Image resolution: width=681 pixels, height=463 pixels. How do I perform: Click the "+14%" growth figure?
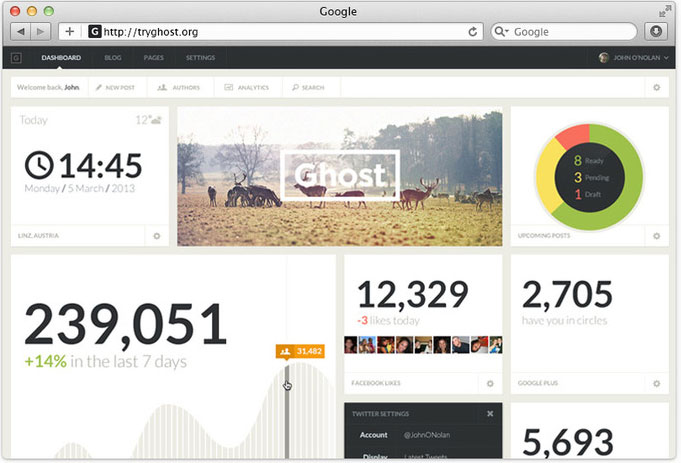[46, 361]
